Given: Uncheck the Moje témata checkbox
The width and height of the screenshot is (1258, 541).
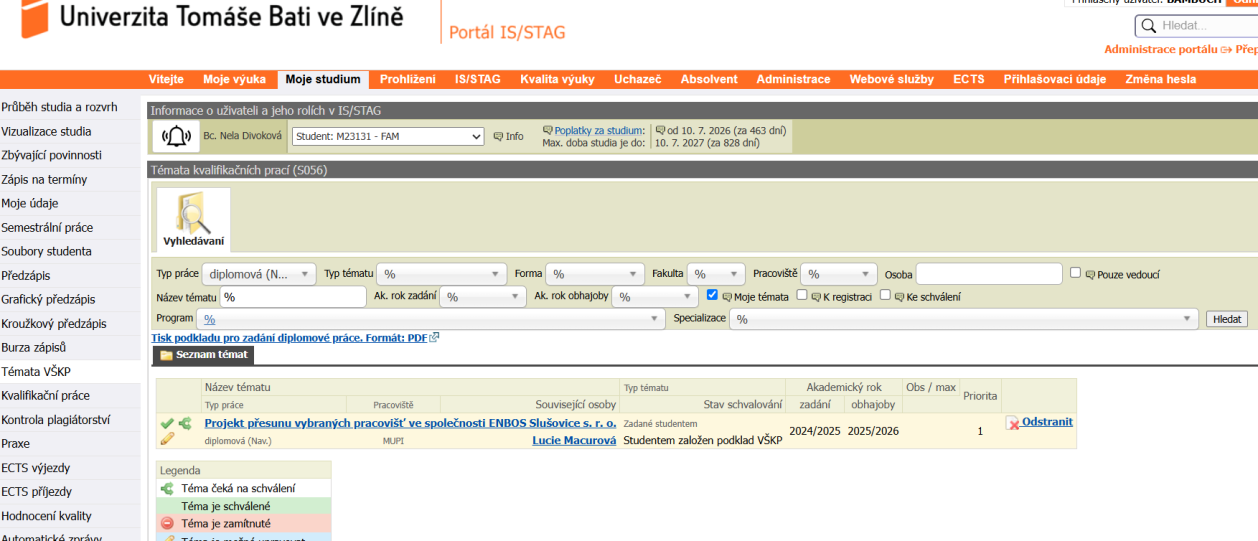Looking at the screenshot, I should point(712,295).
